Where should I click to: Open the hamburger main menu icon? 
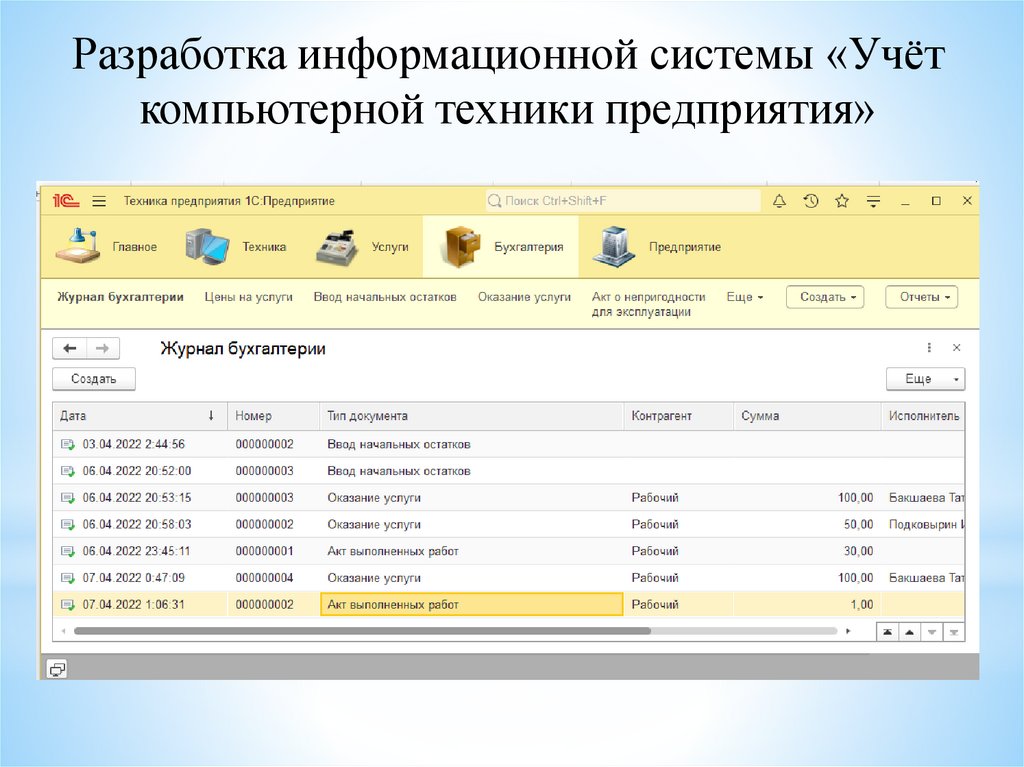98,201
